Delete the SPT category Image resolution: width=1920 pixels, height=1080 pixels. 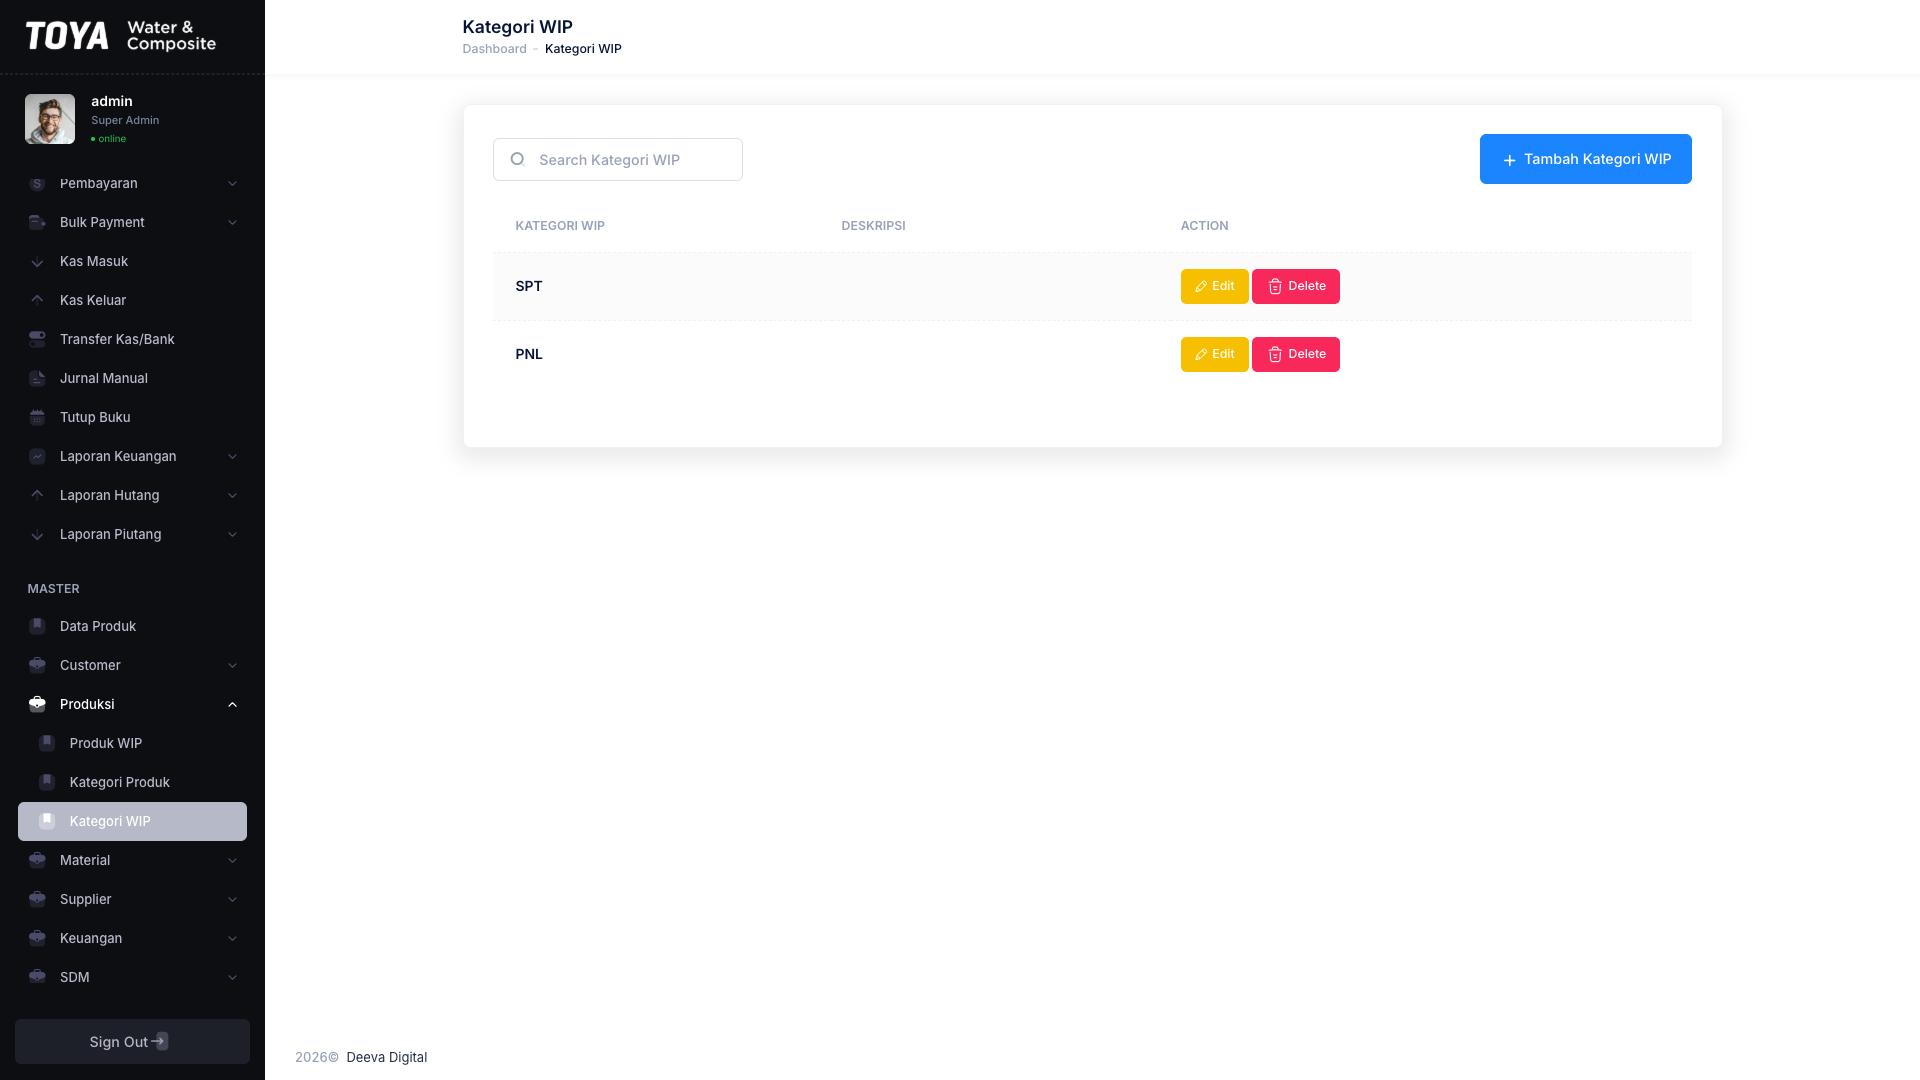coord(1295,286)
